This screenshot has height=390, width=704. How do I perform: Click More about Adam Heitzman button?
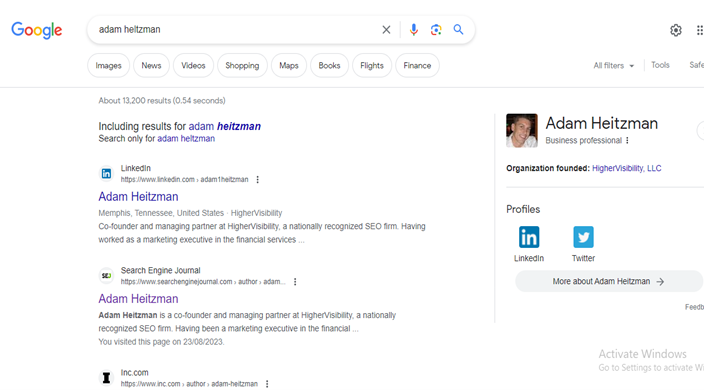pos(609,281)
